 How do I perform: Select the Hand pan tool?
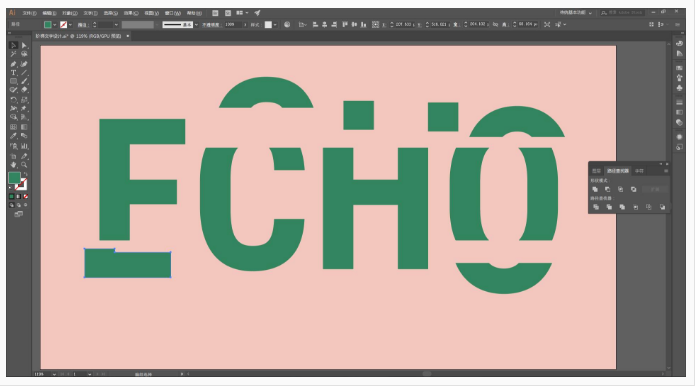coord(13,165)
